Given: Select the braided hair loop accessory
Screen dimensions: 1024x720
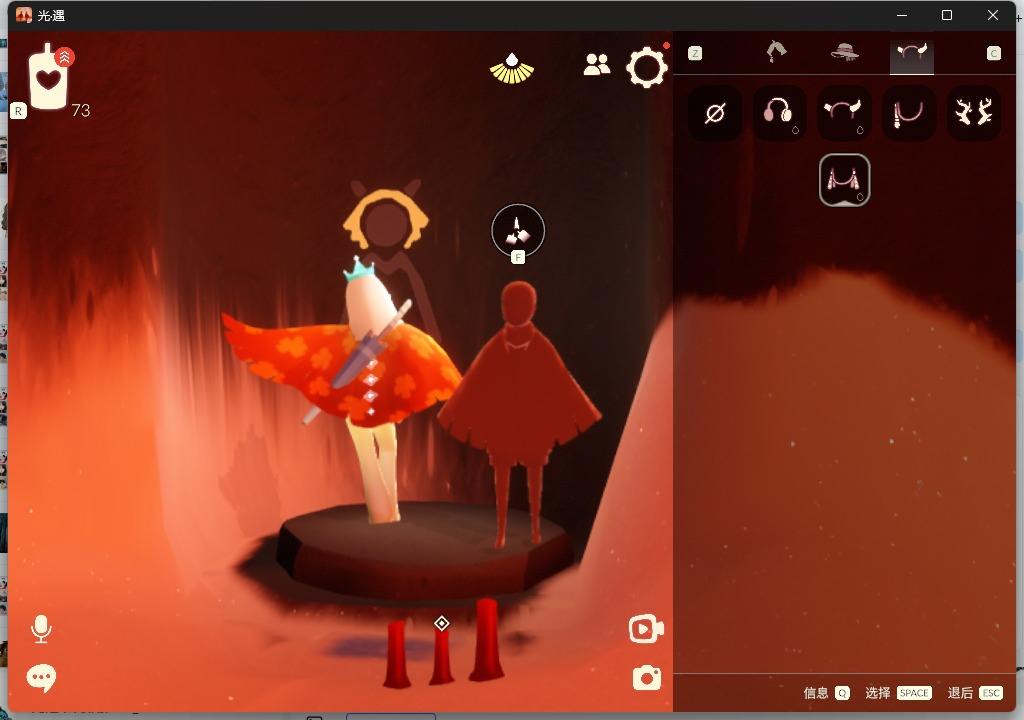Looking at the screenshot, I should [x=908, y=113].
